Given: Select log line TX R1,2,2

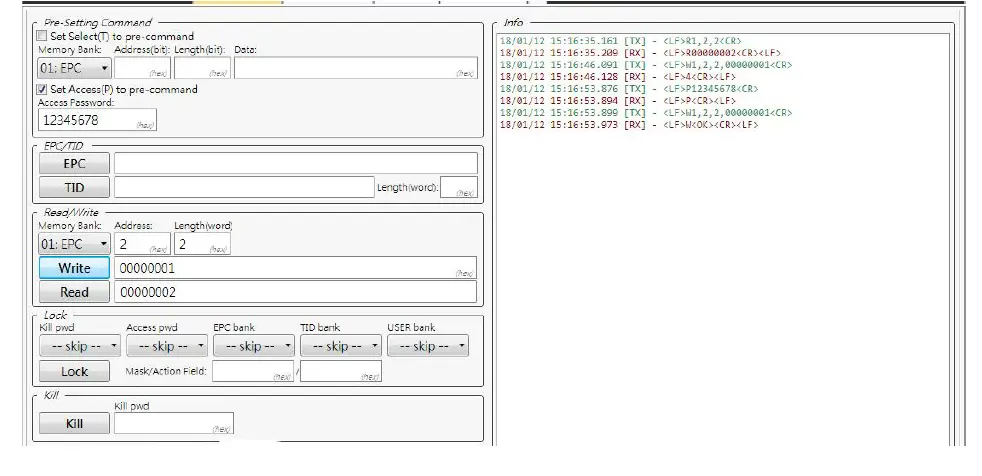Looking at the screenshot, I should click(621, 41).
